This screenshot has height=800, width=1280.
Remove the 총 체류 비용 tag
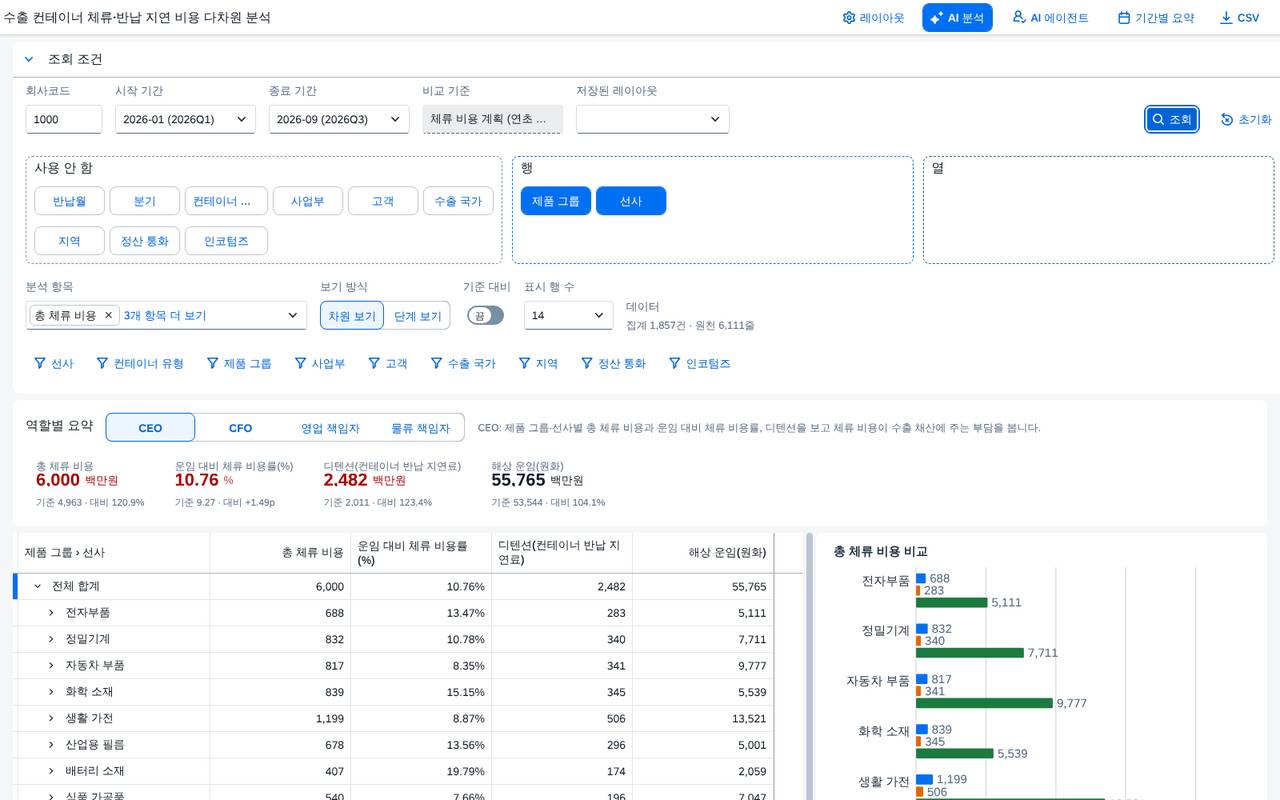pyautogui.click(x=109, y=315)
